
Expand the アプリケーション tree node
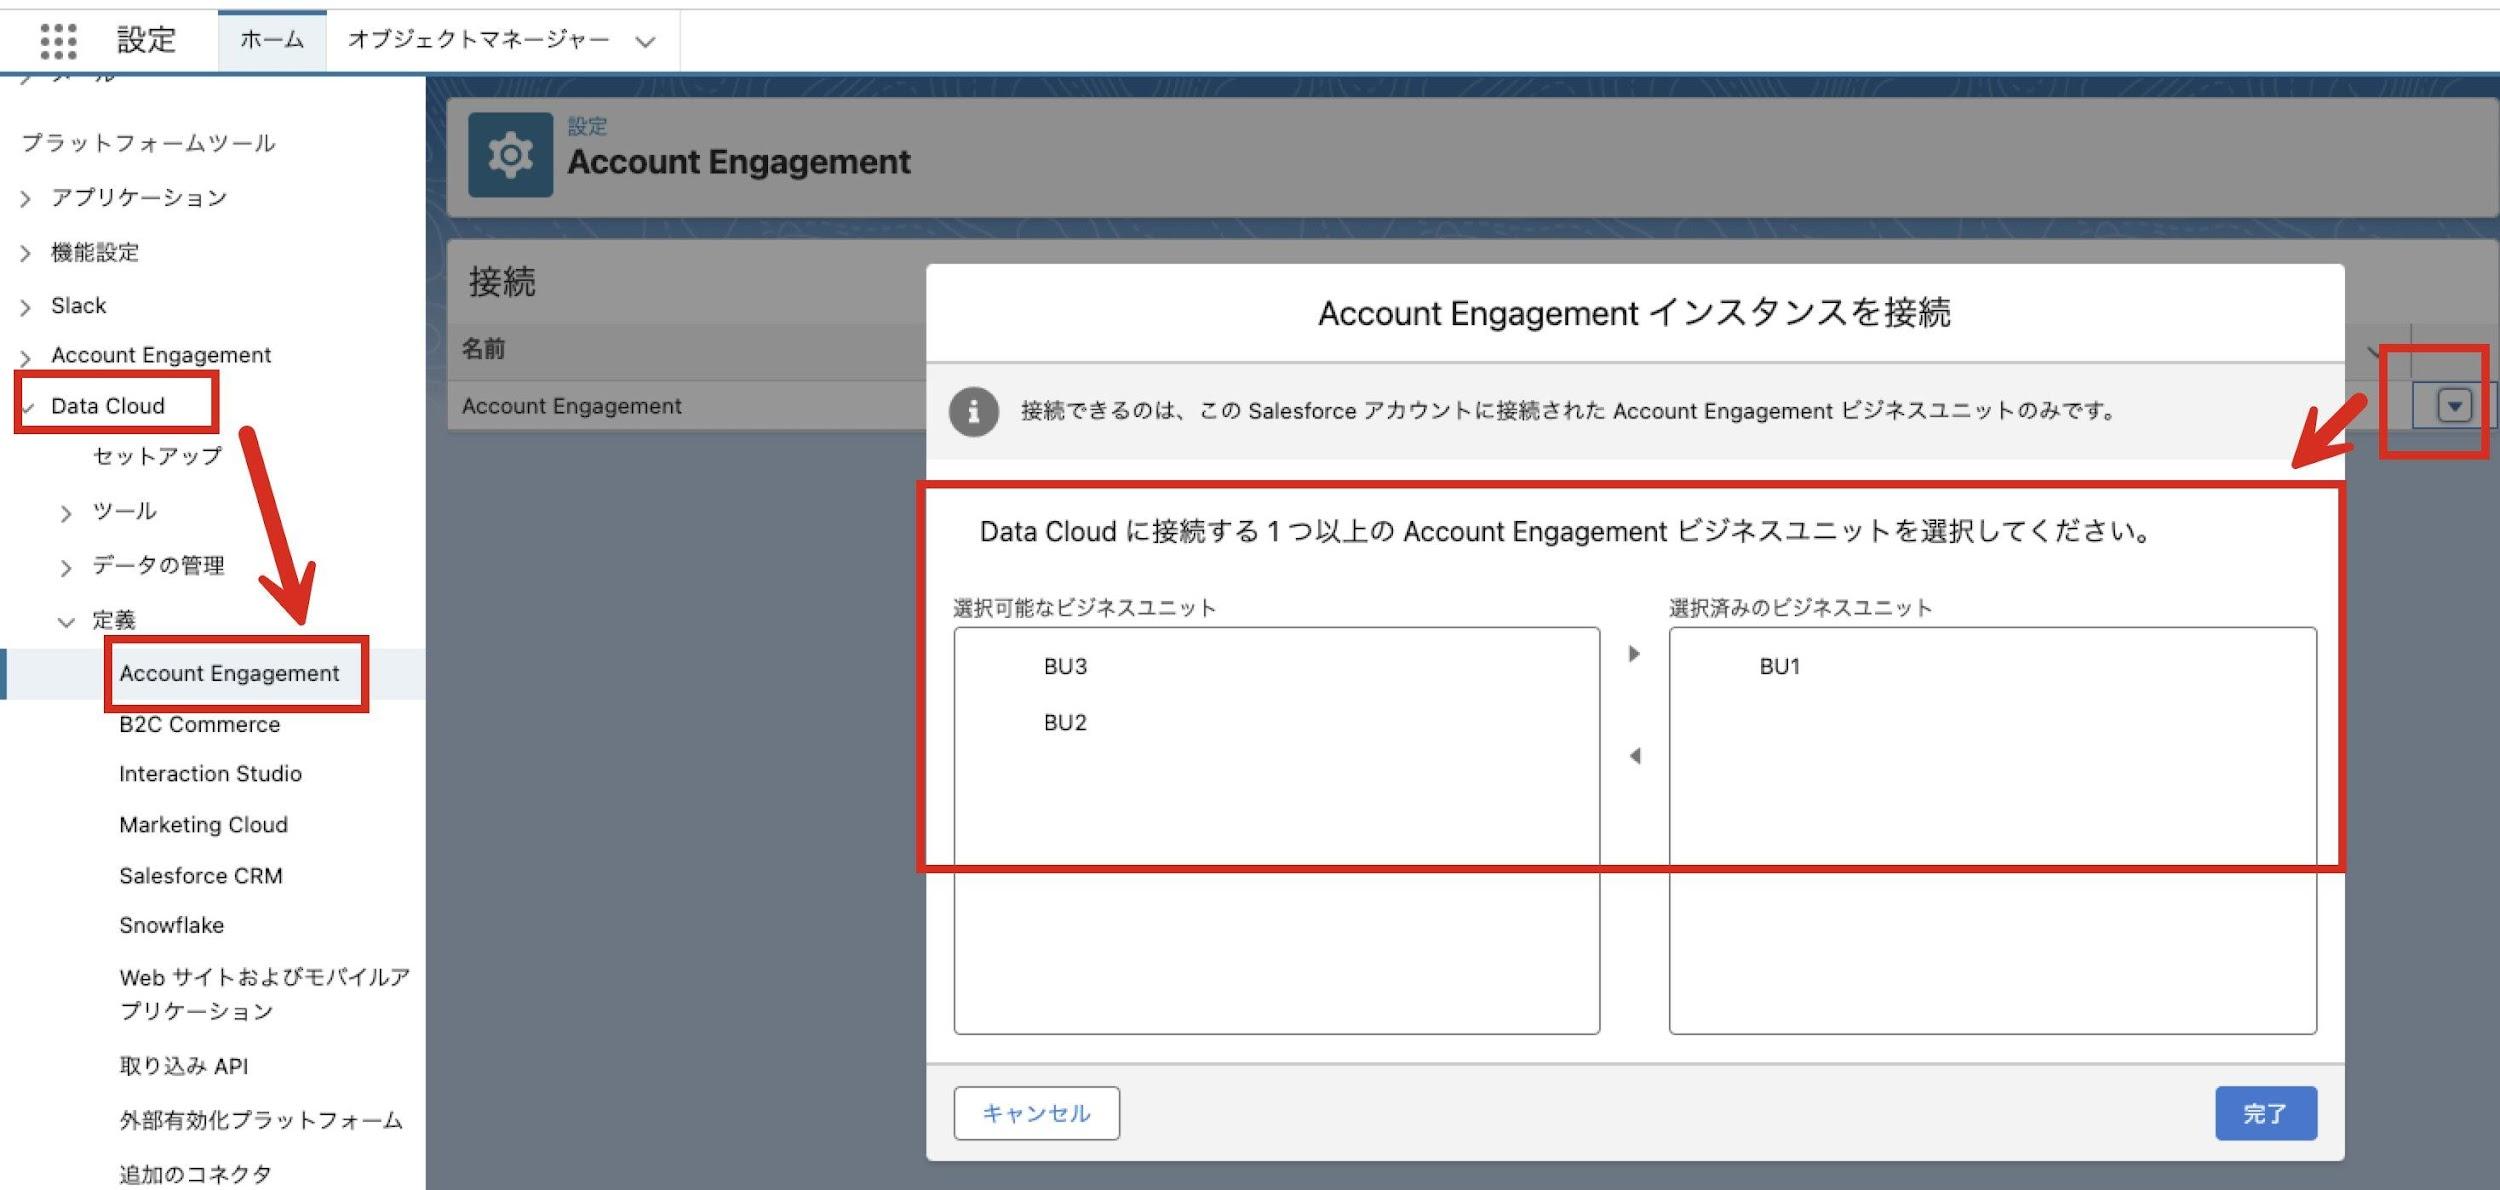26,199
